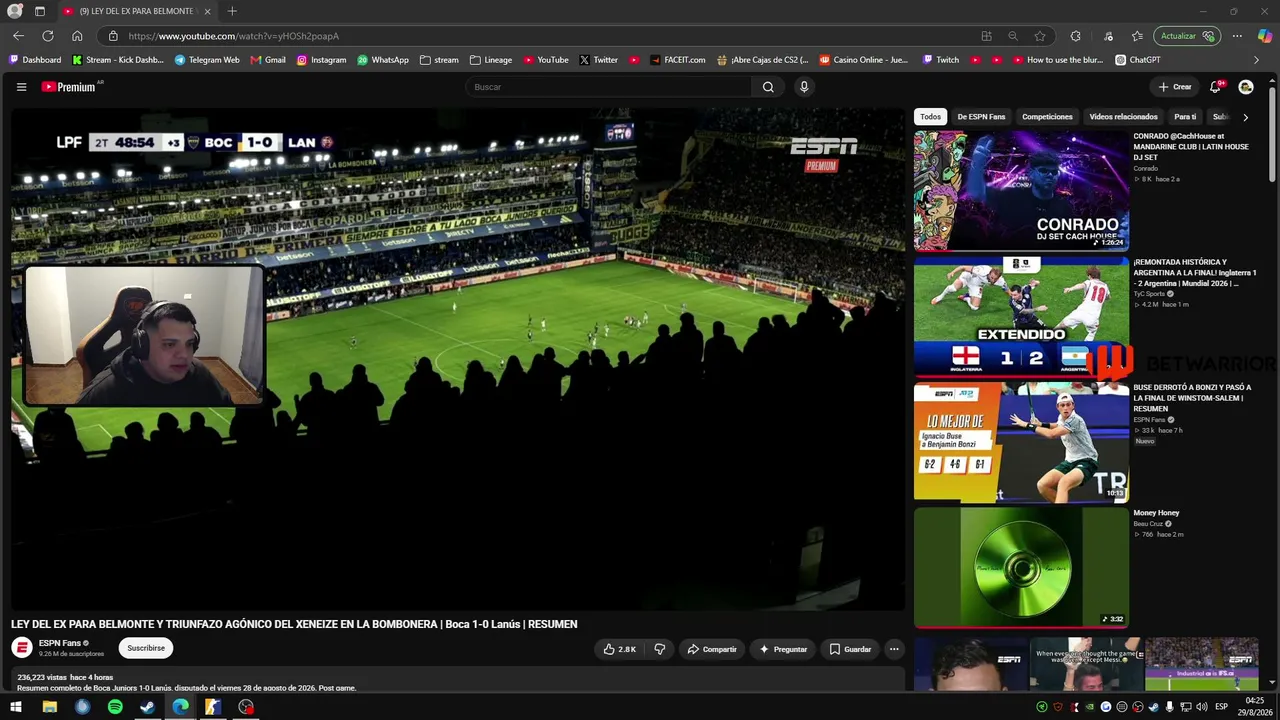Open the tab actions menu
Viewport: 1280px width, 720px height.
point(40,11)
